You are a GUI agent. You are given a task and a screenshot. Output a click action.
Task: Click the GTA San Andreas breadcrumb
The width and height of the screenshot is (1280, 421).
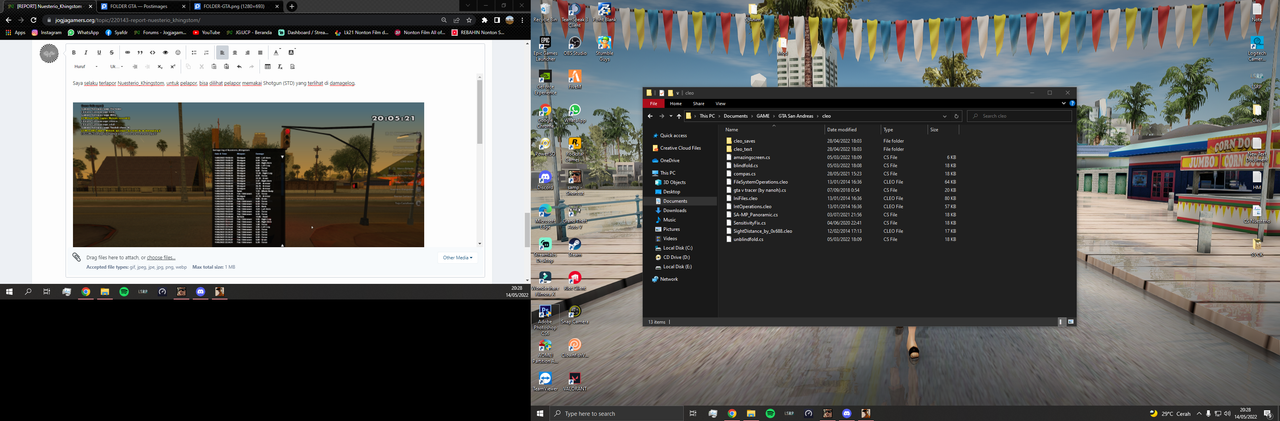pos(796,116)
